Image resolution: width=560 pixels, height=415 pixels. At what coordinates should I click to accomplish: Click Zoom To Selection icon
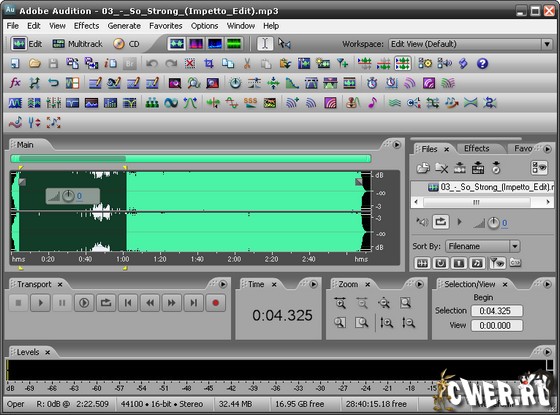[406, 303]
